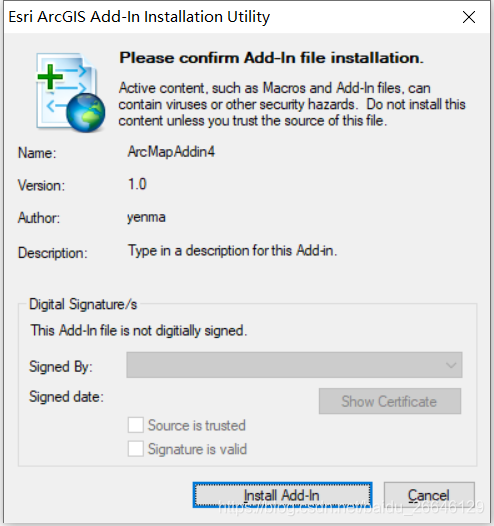
Task: Click the version value 1.0
Action: pos(137,184)
